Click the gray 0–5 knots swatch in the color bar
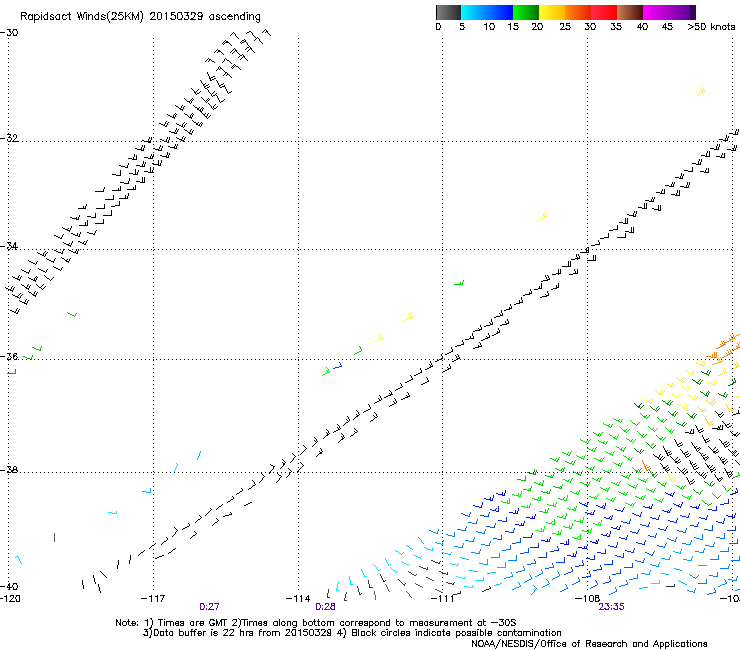 tap(448, 12)
